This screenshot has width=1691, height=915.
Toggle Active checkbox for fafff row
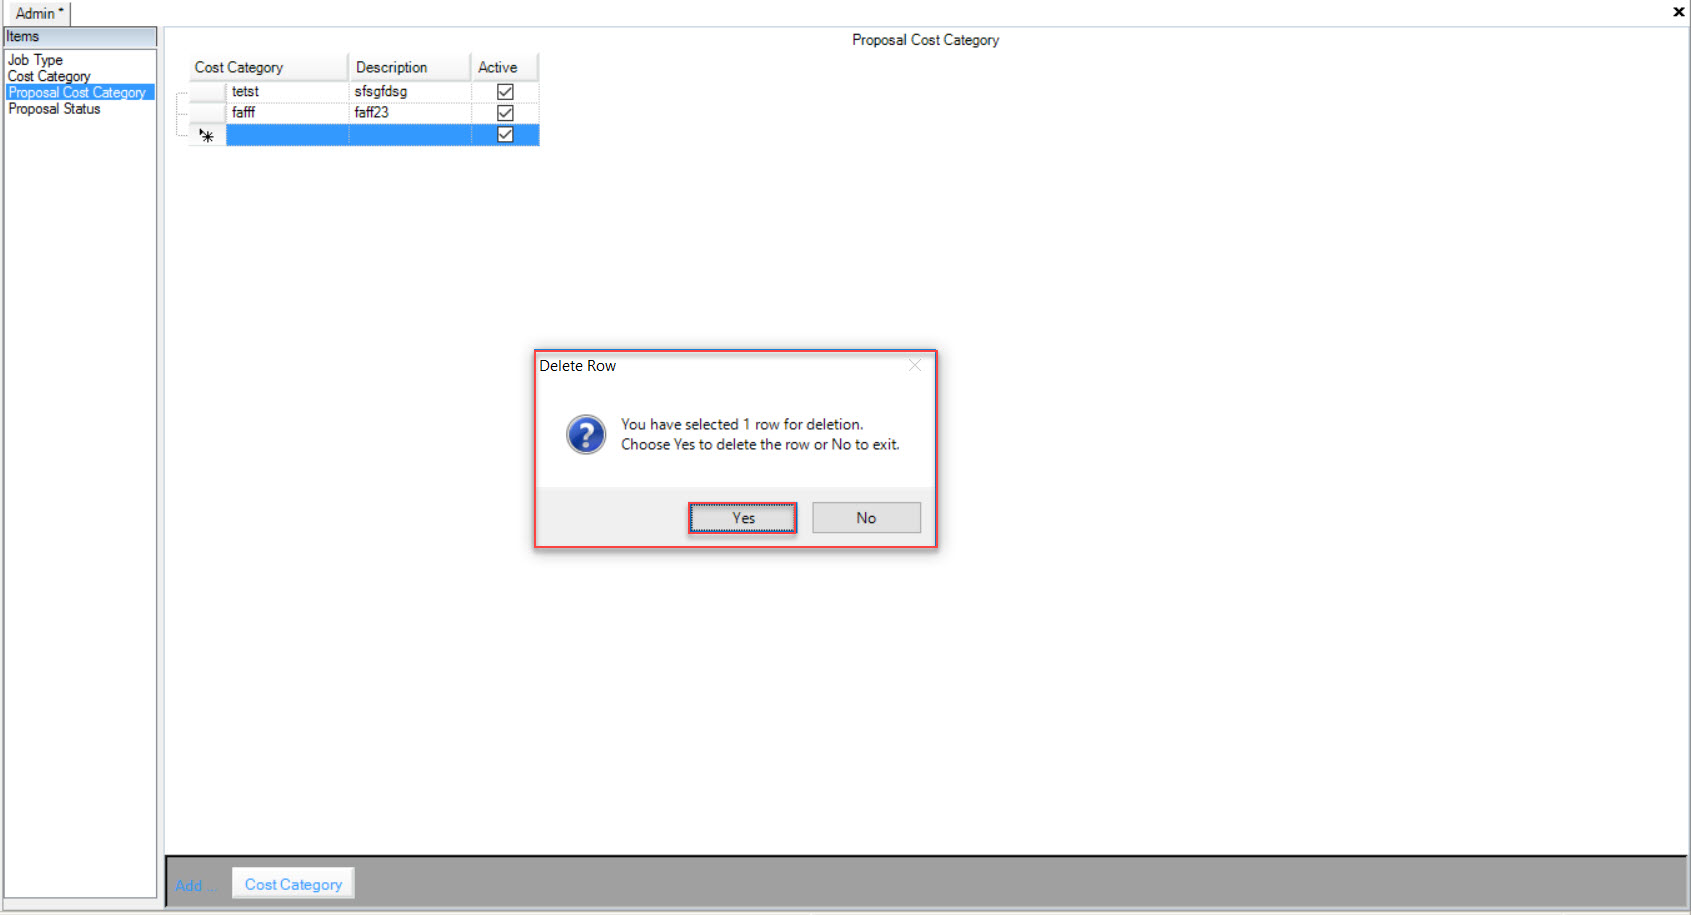(505, 112)
